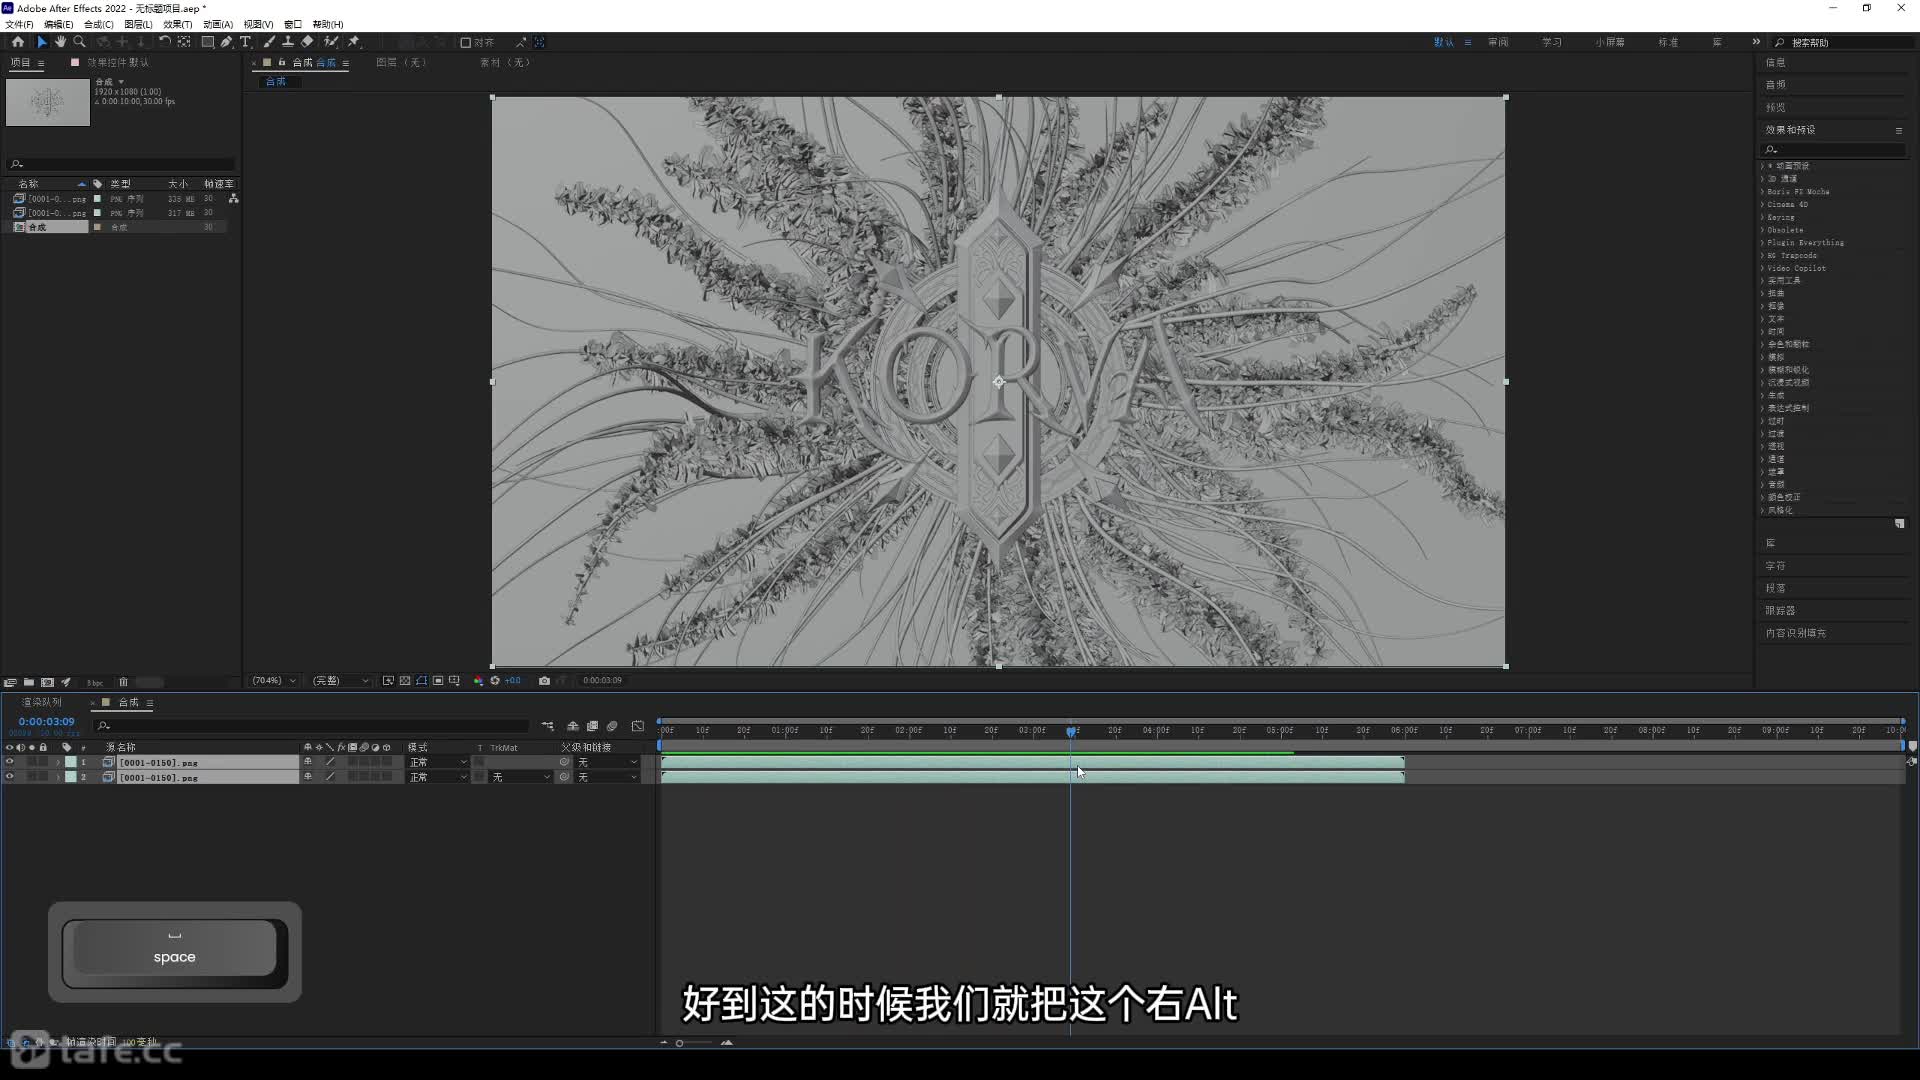Image resolution: width=1920 pixels, height=1080 pixels.
Task: Click the Home icon in the toolbar
Action: pyautogui.click(x=18, y=42)
